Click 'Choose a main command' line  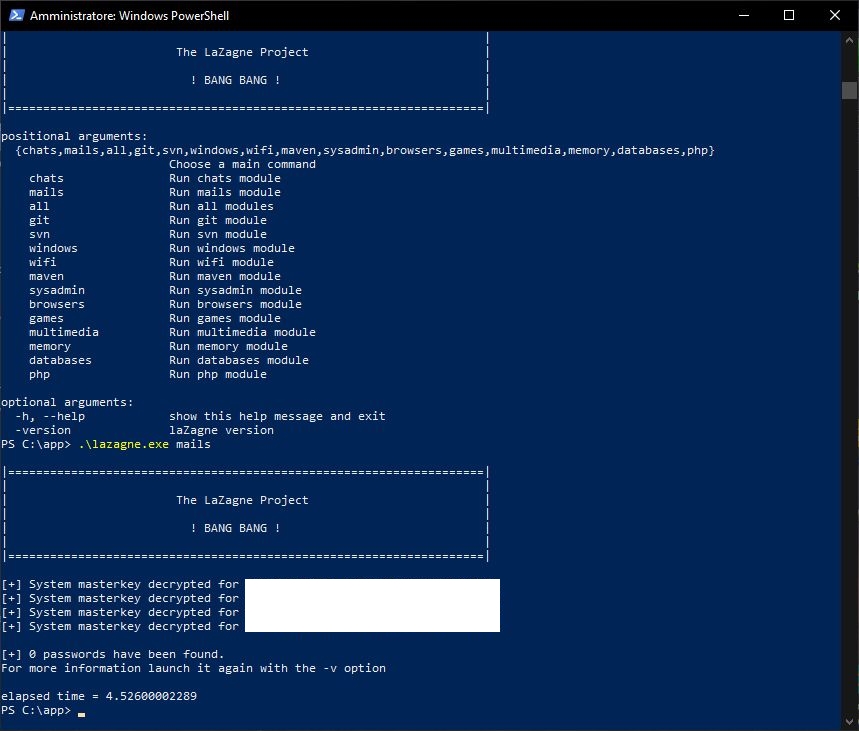click(242, 164)
